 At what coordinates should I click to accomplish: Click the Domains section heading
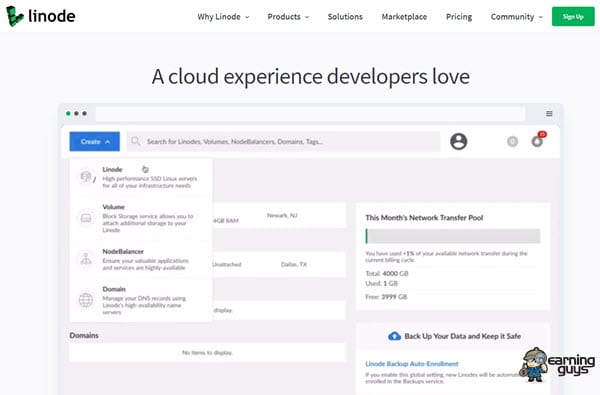[84, 335]
